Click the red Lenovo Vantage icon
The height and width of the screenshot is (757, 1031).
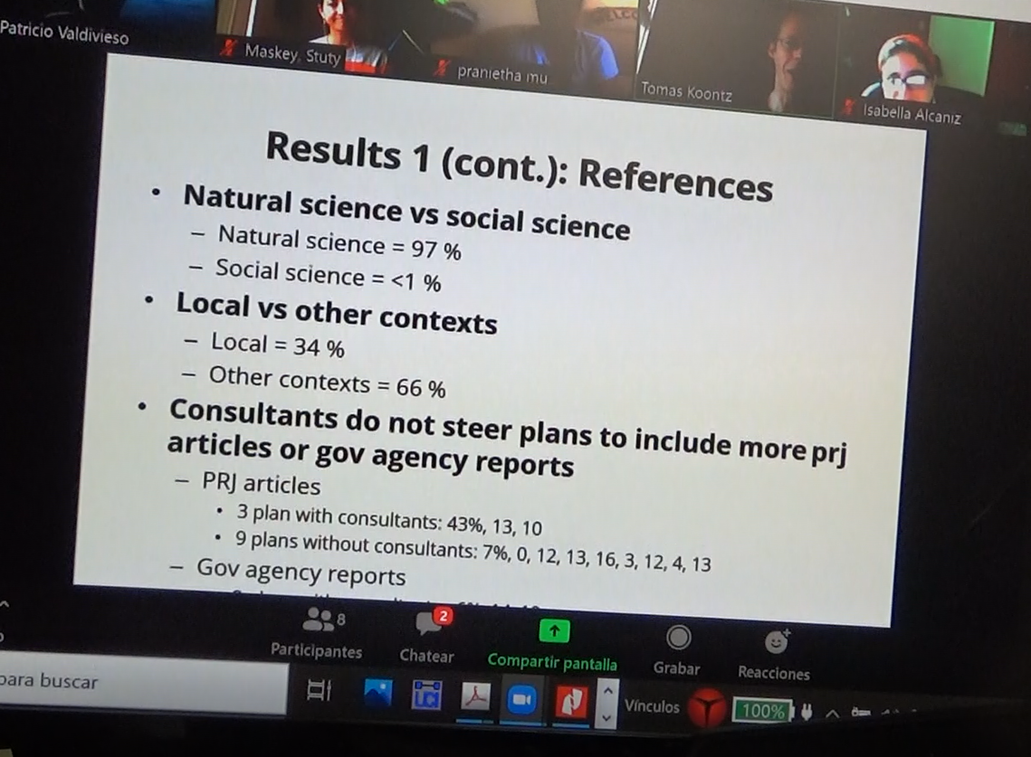707,708
